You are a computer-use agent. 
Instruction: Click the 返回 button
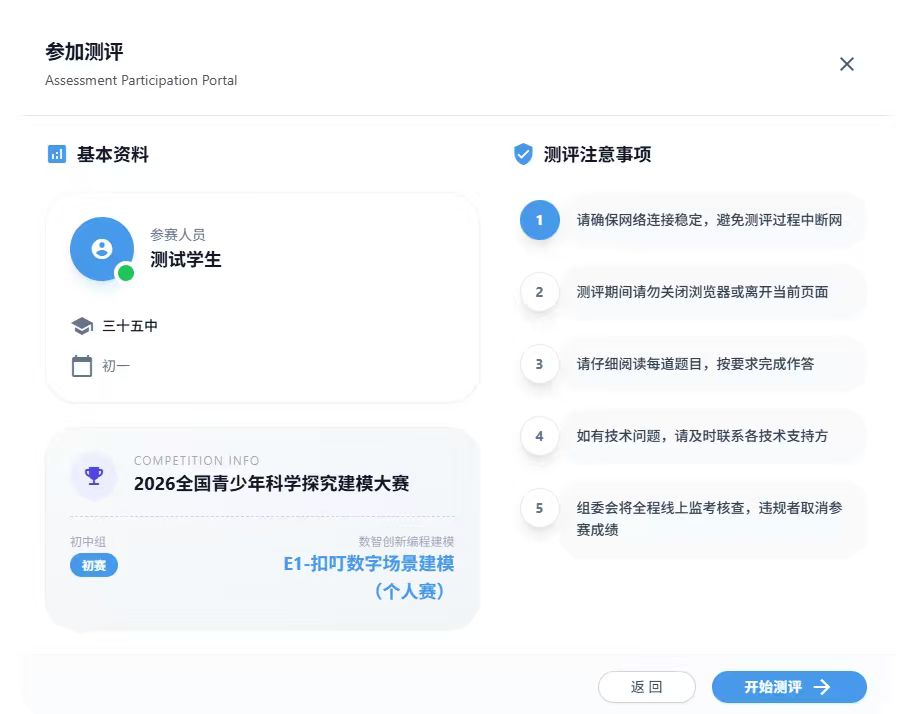pyautogui.click(x=647, y=687)
